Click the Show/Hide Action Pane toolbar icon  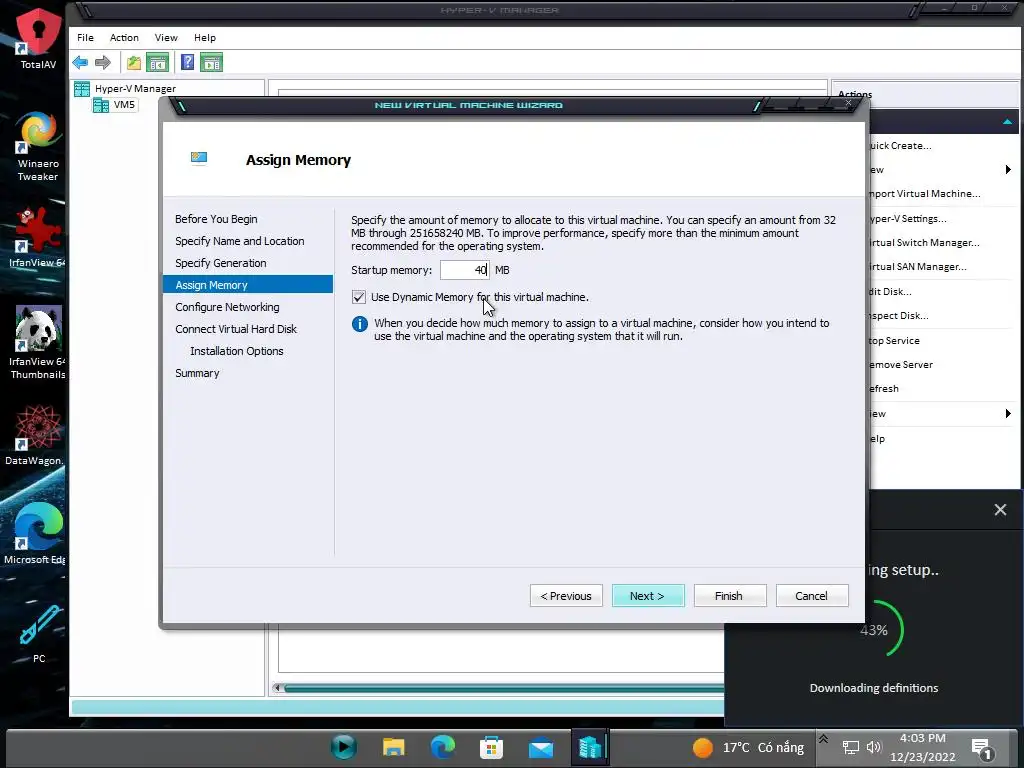point(211,63)
